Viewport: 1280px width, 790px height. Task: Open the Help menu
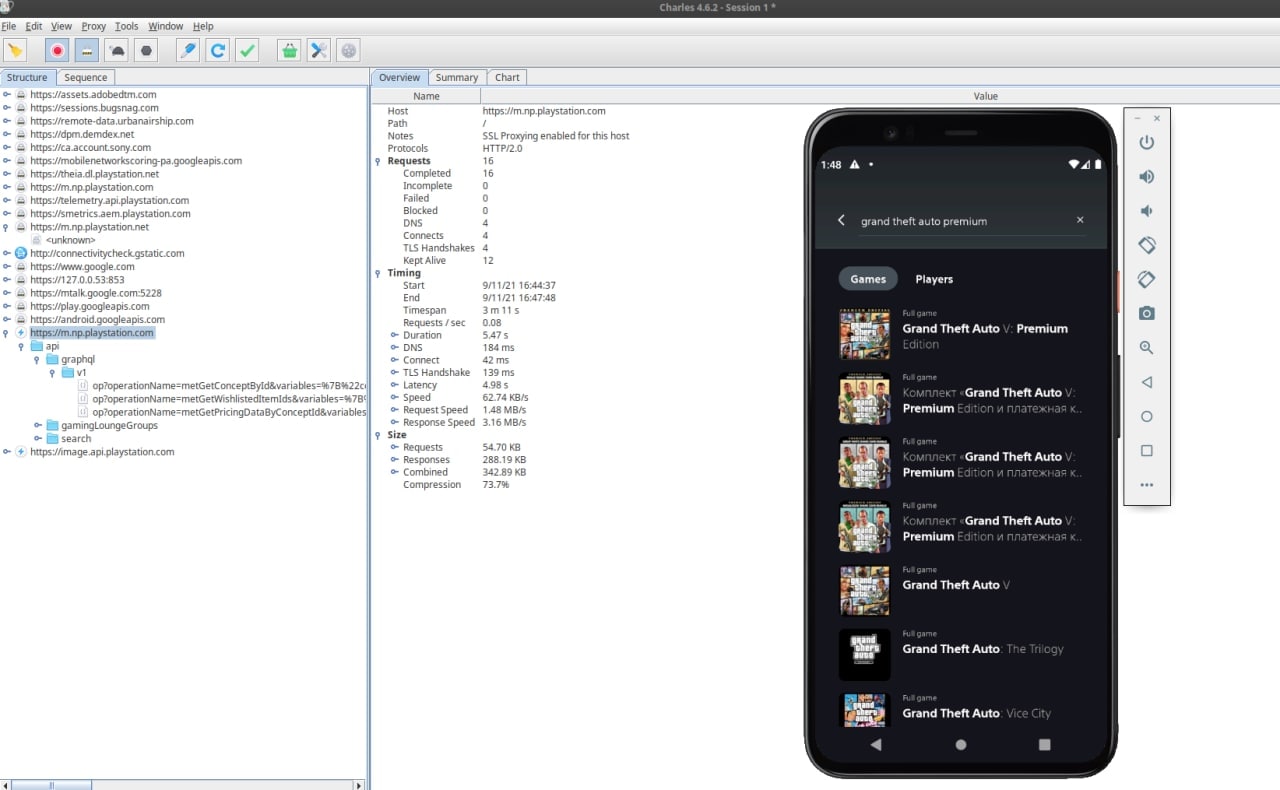203,26
